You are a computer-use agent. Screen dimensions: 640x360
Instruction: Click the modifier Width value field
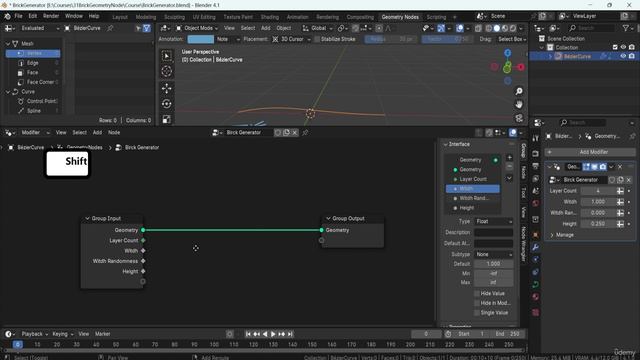point(598,202)
